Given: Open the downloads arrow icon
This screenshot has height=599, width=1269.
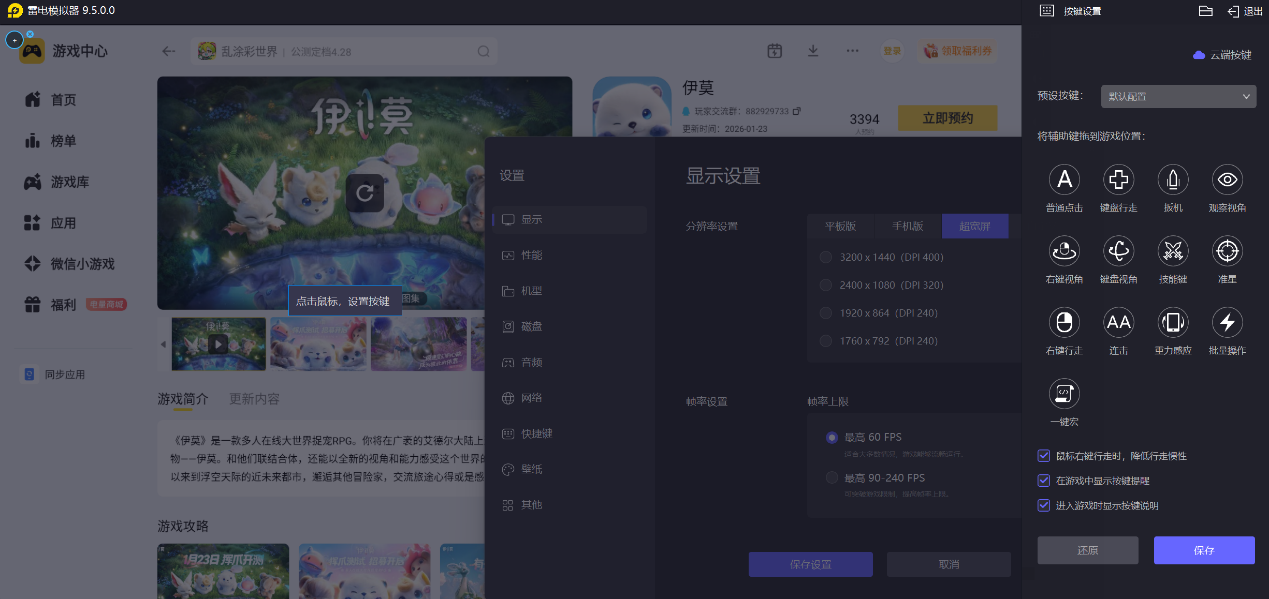Looking at the screenshot, I should pos(813,51).
